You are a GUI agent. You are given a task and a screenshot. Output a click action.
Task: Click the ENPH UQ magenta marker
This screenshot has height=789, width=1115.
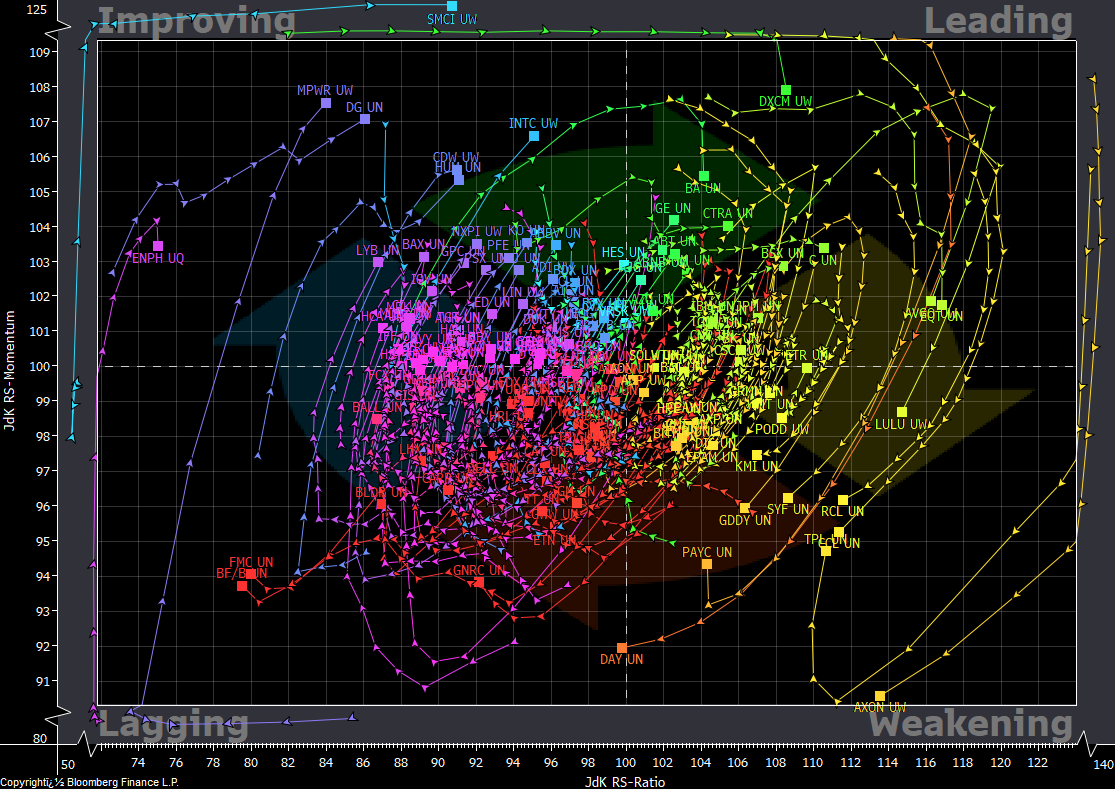pyautogui.click(x=158, y=246)
